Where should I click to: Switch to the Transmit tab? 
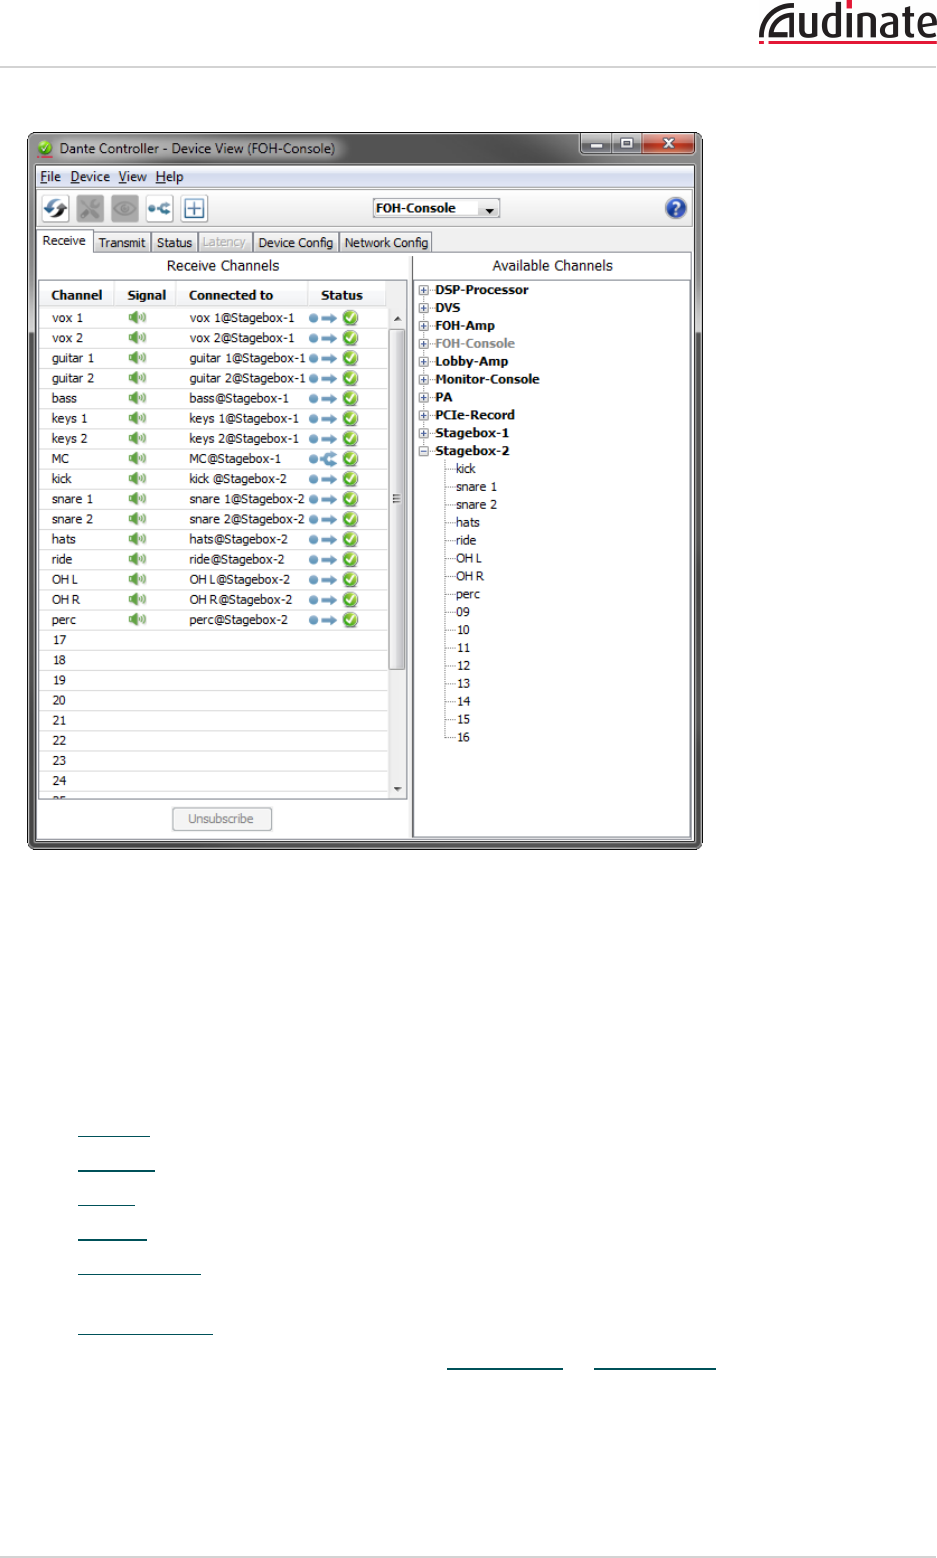coord(122,242)
